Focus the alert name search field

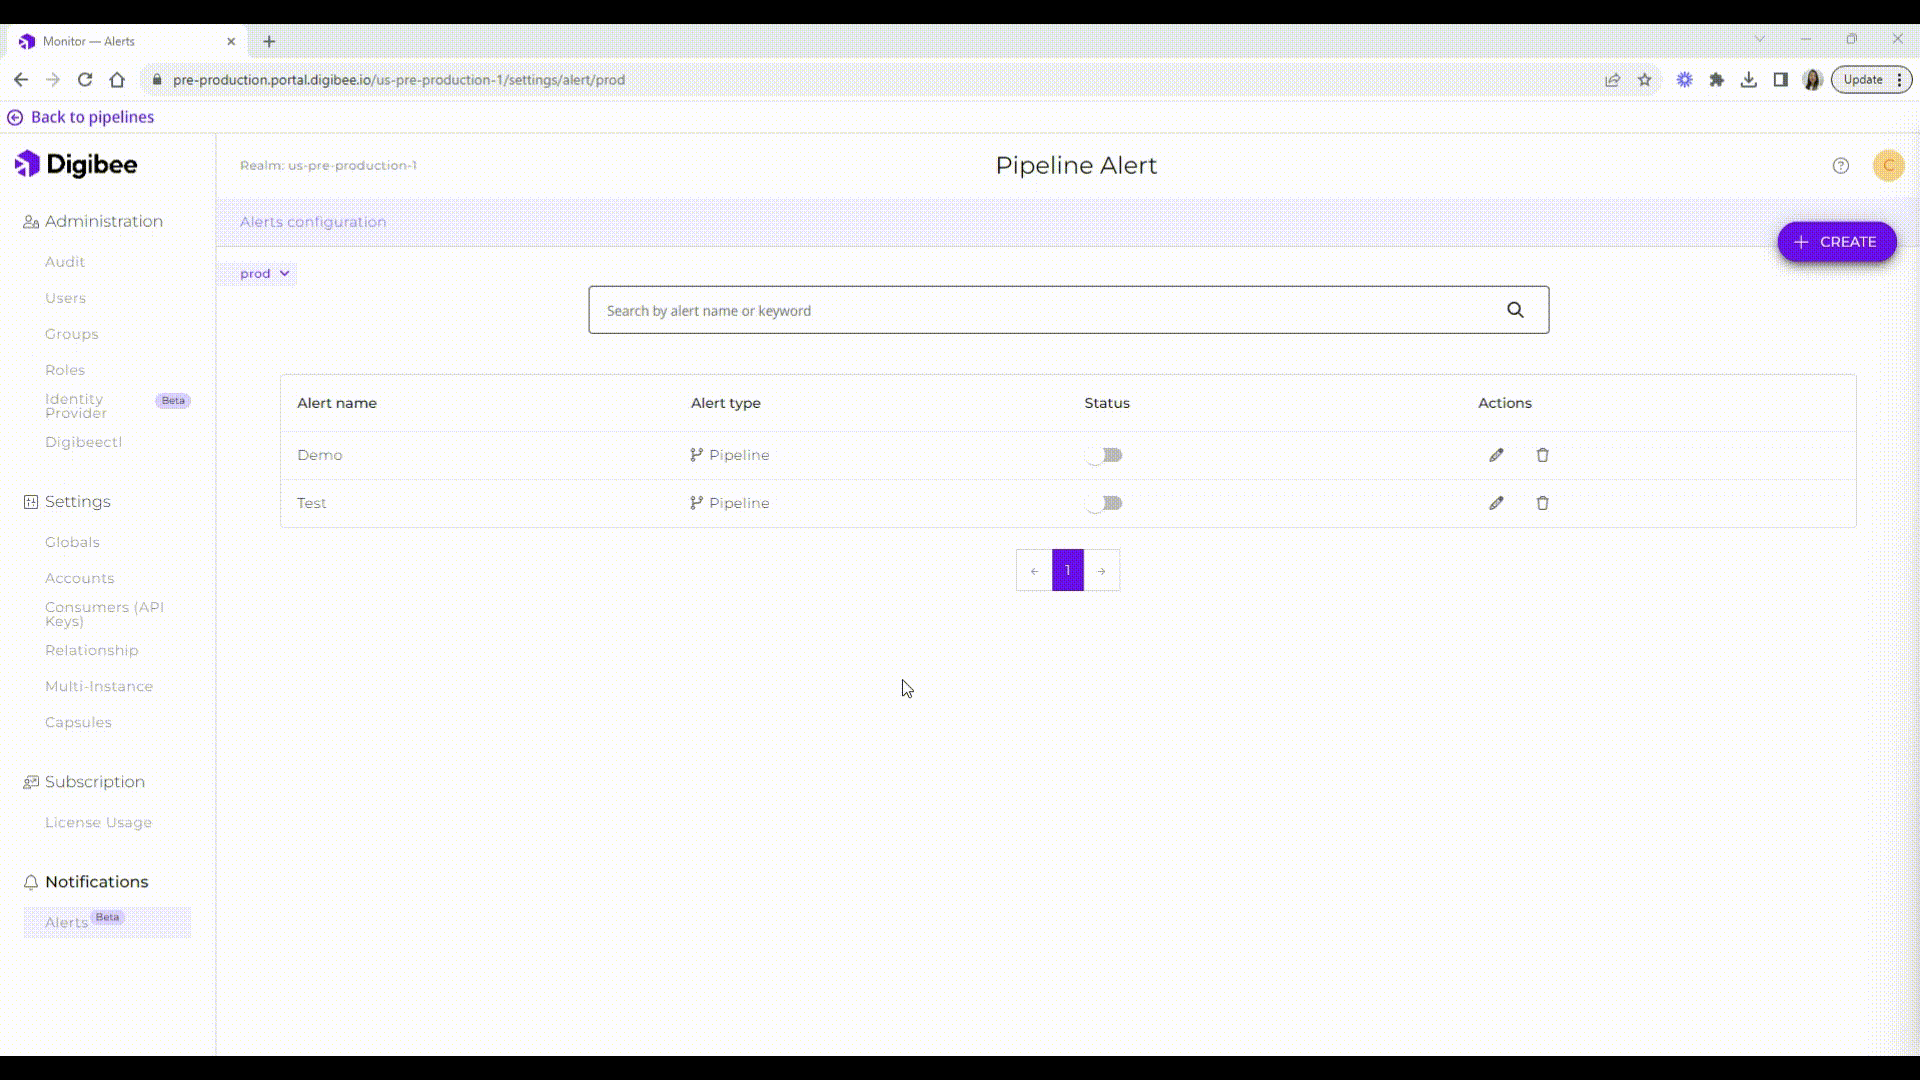click(1040, 310)
